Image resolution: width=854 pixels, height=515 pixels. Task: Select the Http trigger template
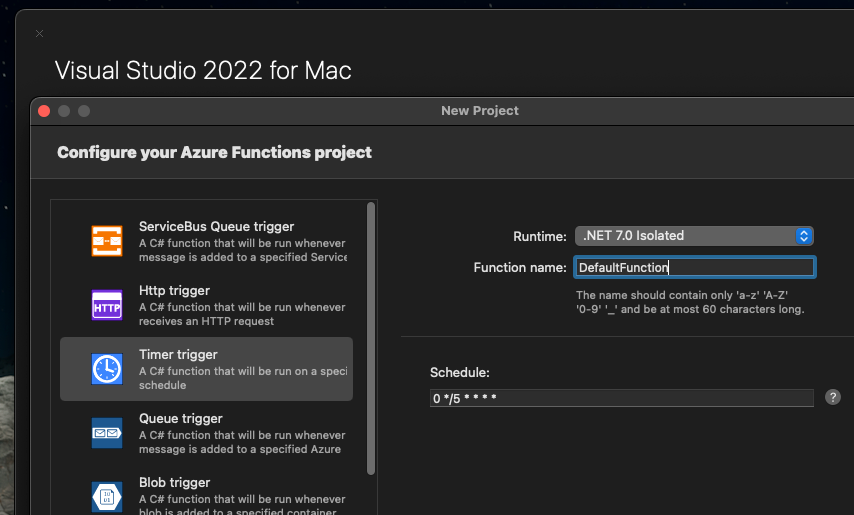[206, 305]
